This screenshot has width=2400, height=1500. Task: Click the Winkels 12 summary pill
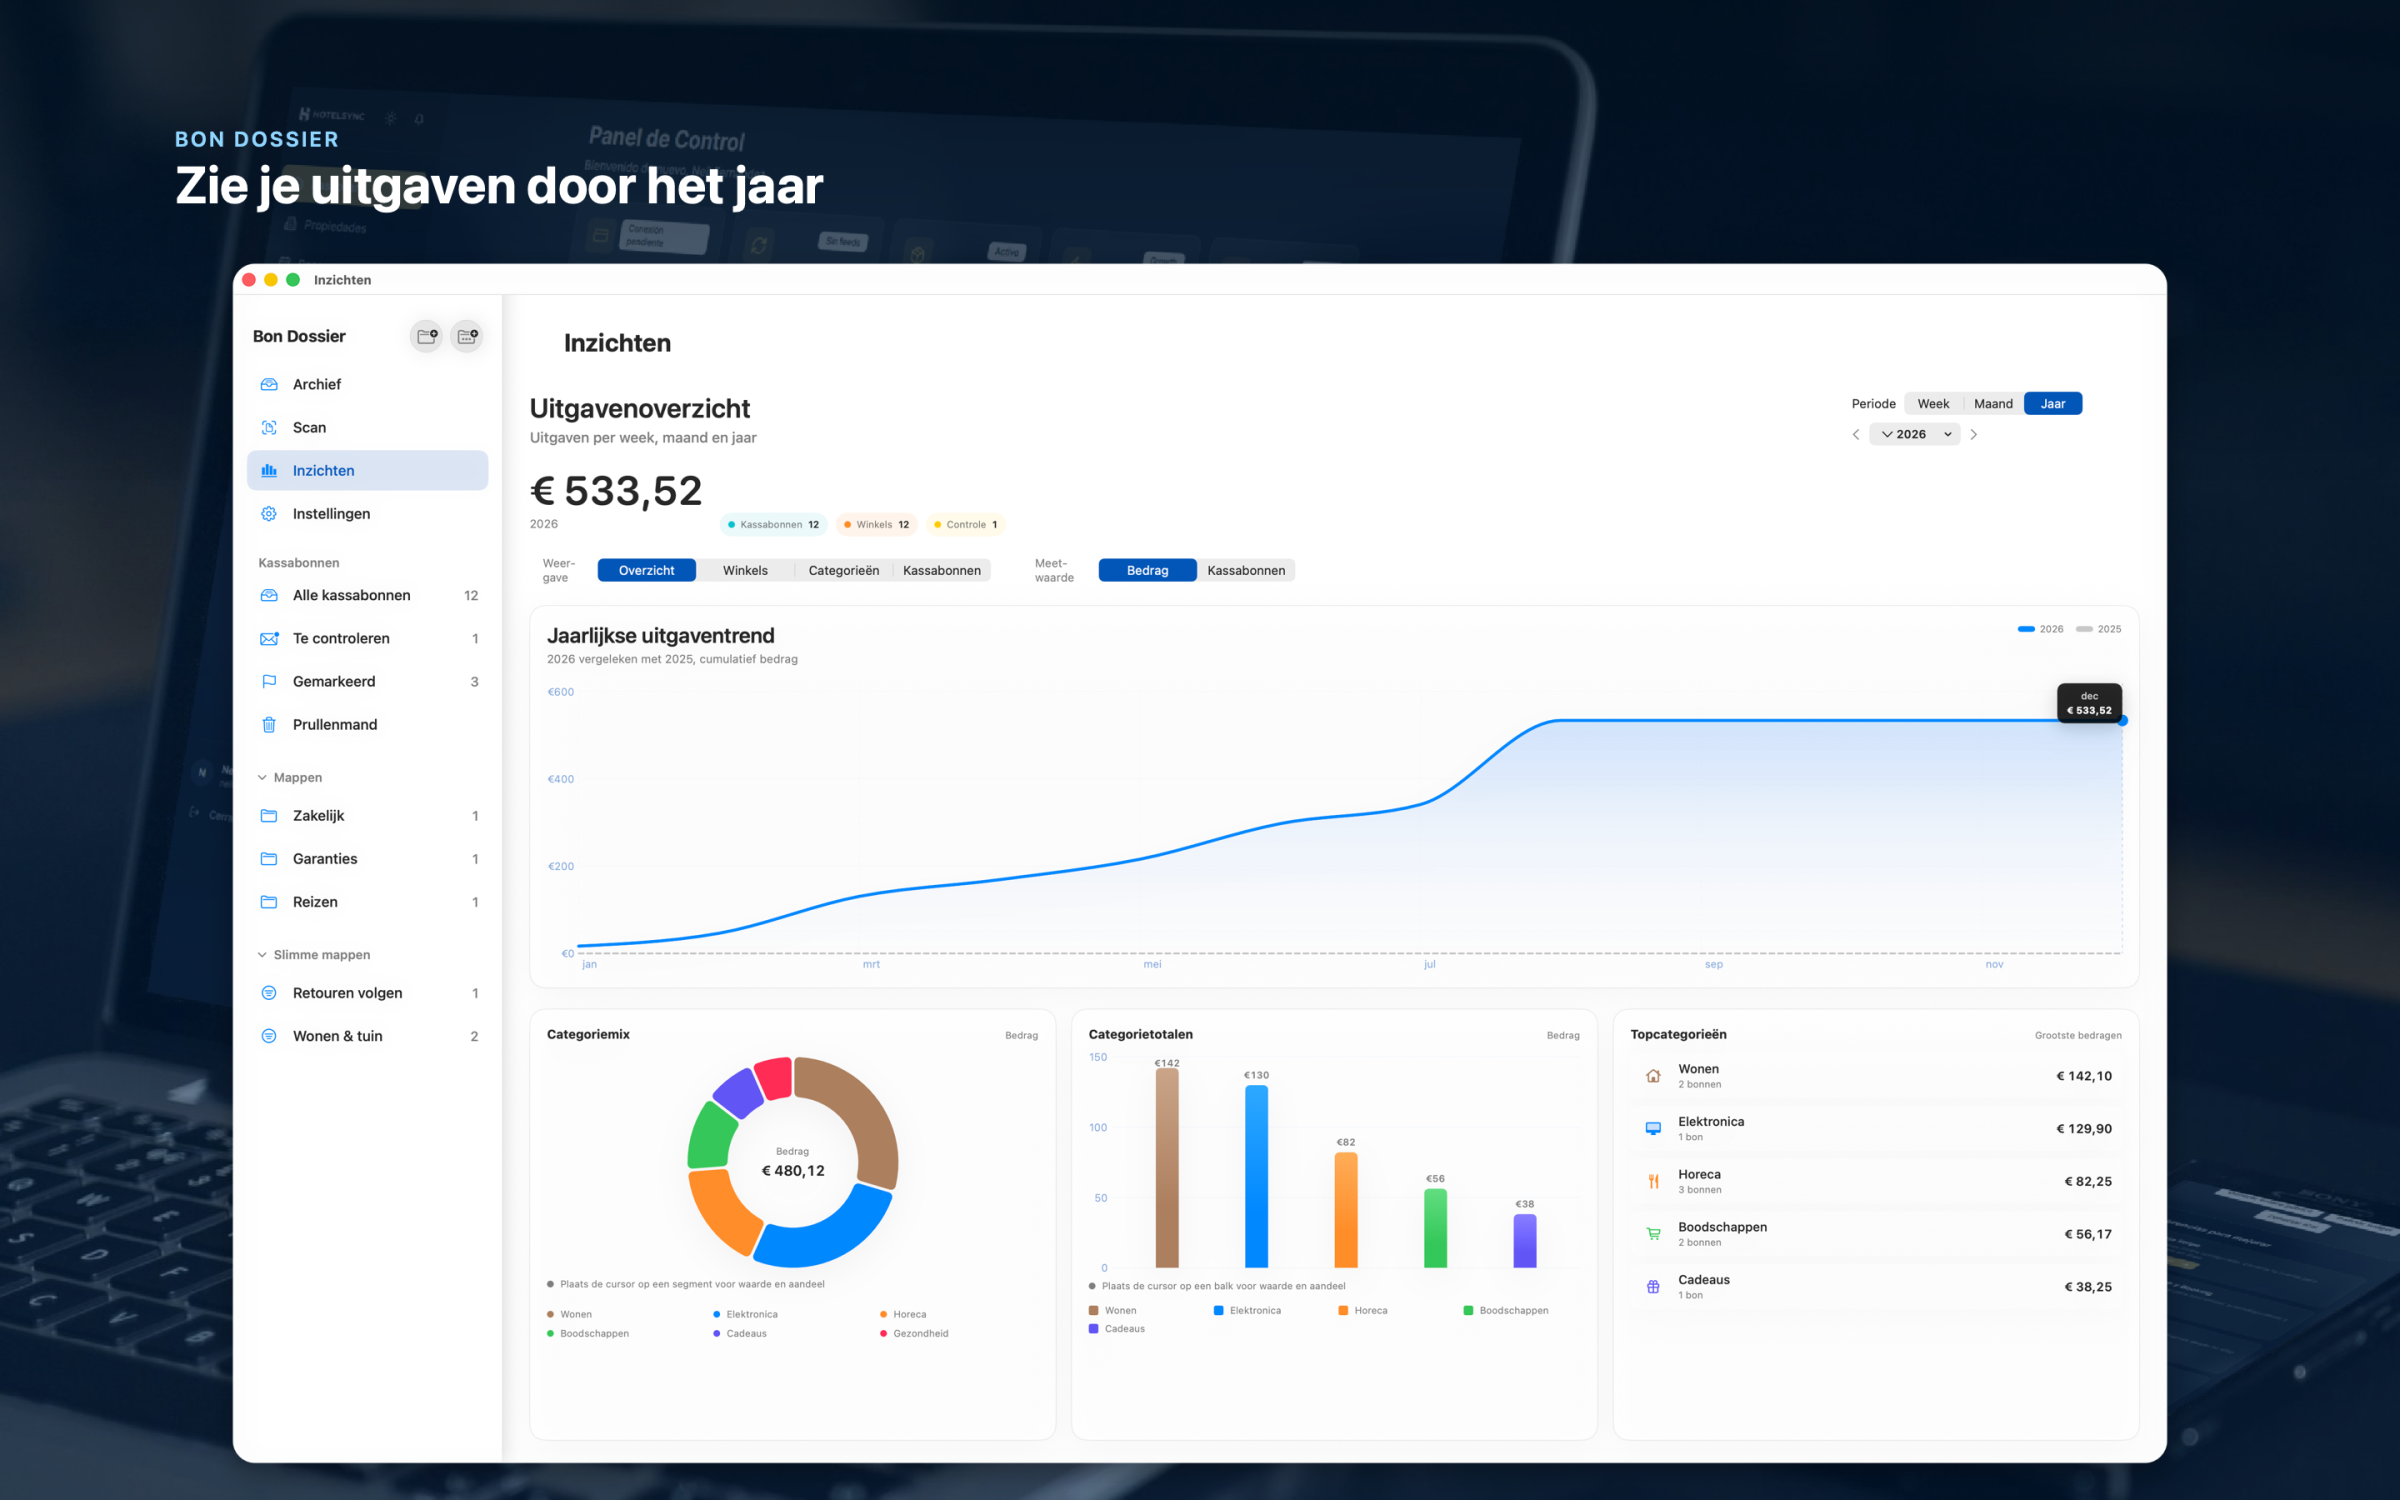click(877, 524)
